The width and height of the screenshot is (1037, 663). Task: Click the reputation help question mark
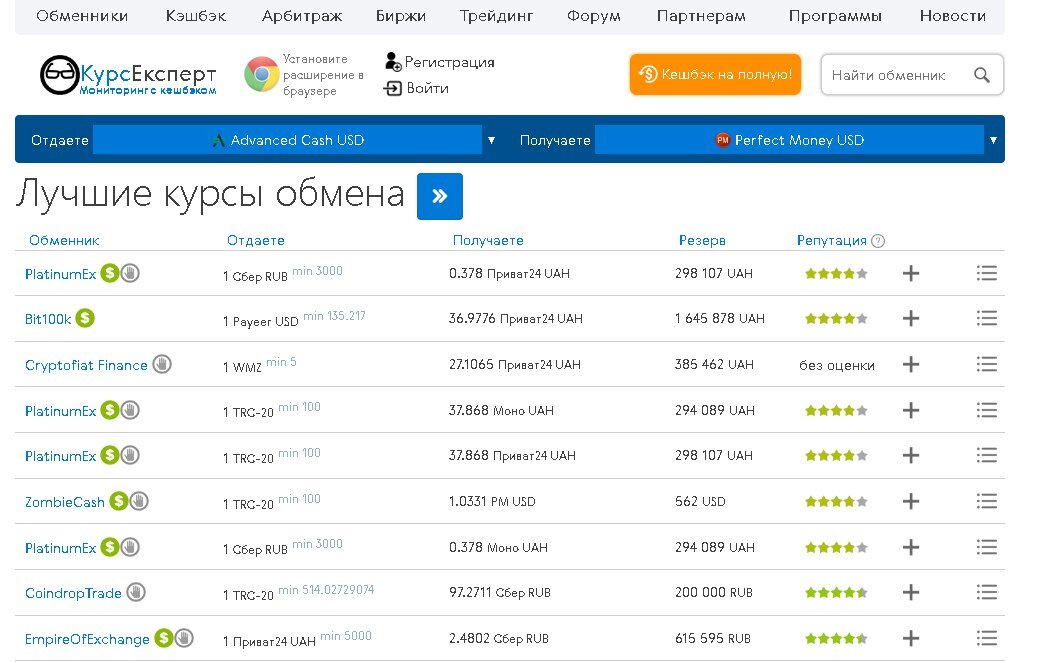click(x=878, y=241)
